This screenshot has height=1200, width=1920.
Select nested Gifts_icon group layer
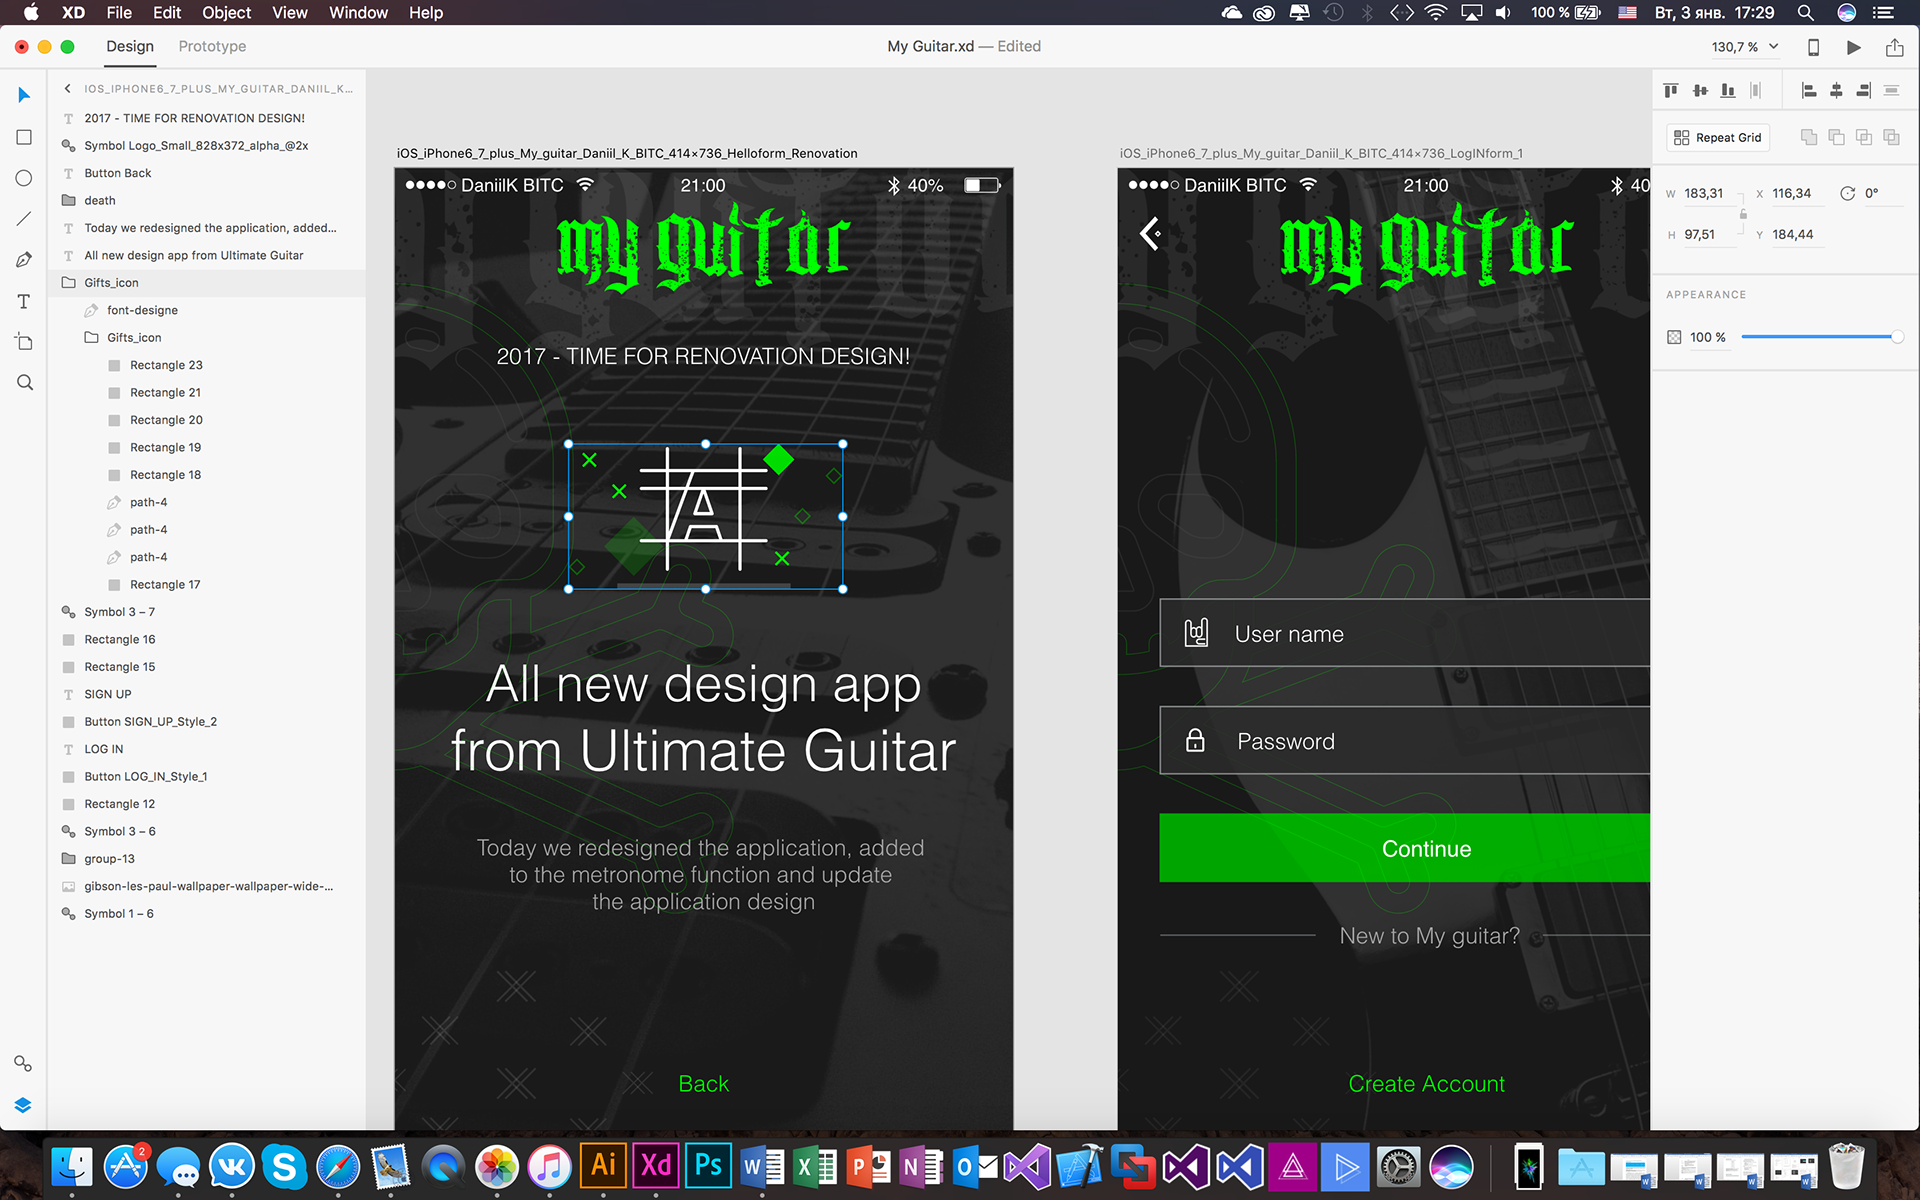(134, 338)
